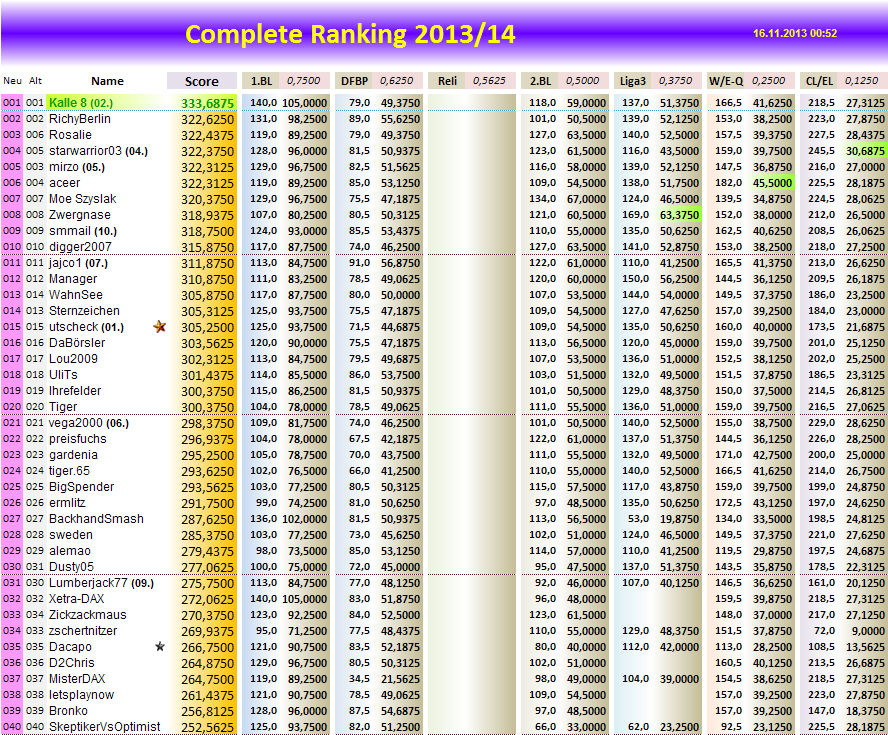This screenshot has width=888, height=735.
Task: Select the Name column header
Action: [x=107, y=81]
